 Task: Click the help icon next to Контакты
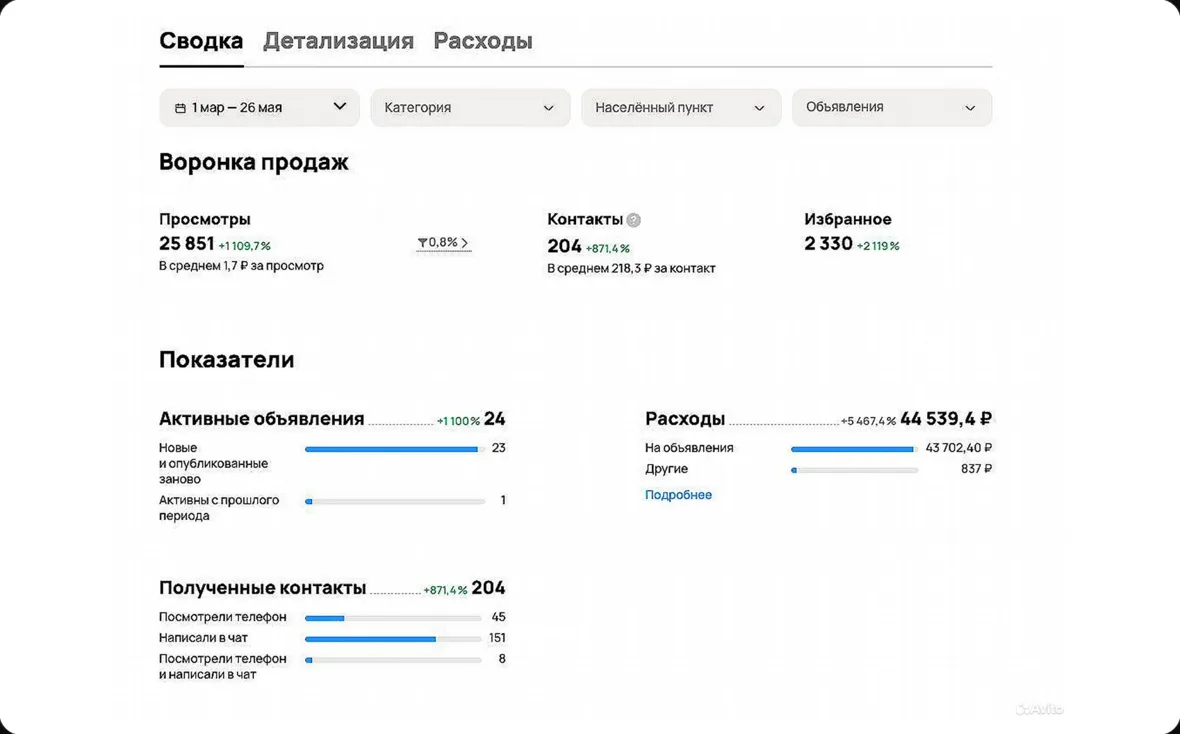(x=634, y=220)
